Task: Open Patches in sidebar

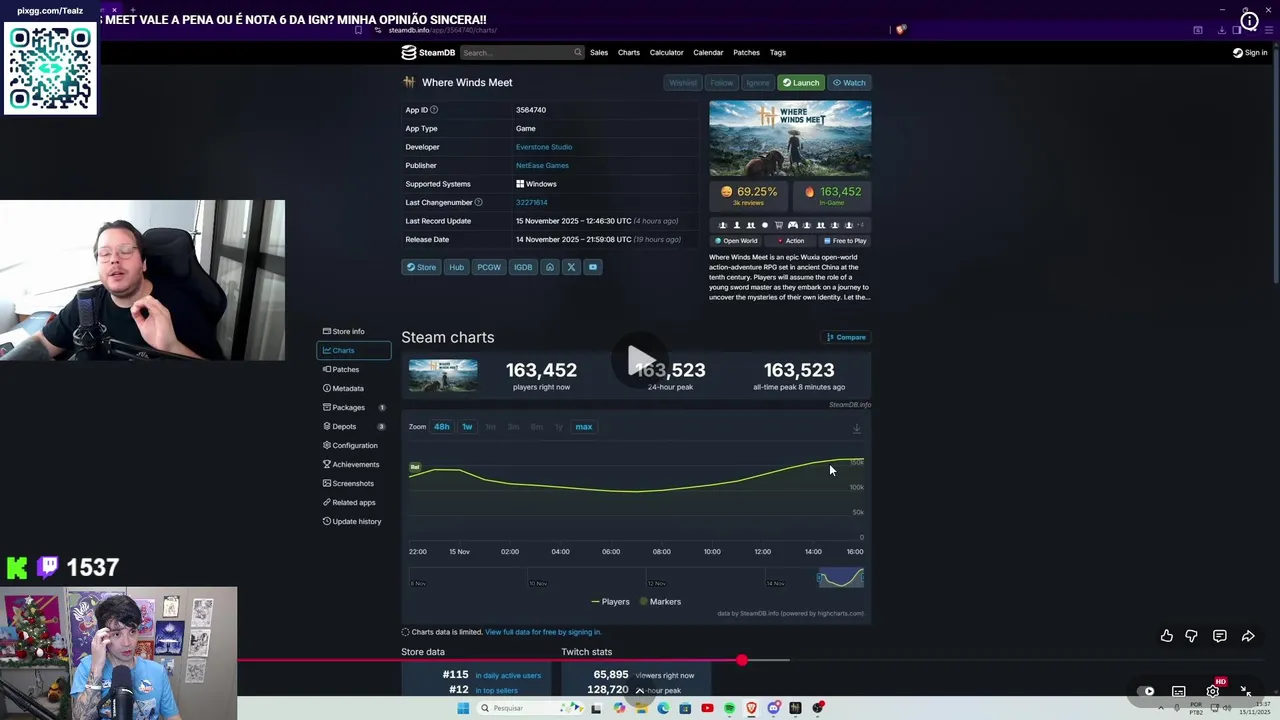Action: pos(354,369)
